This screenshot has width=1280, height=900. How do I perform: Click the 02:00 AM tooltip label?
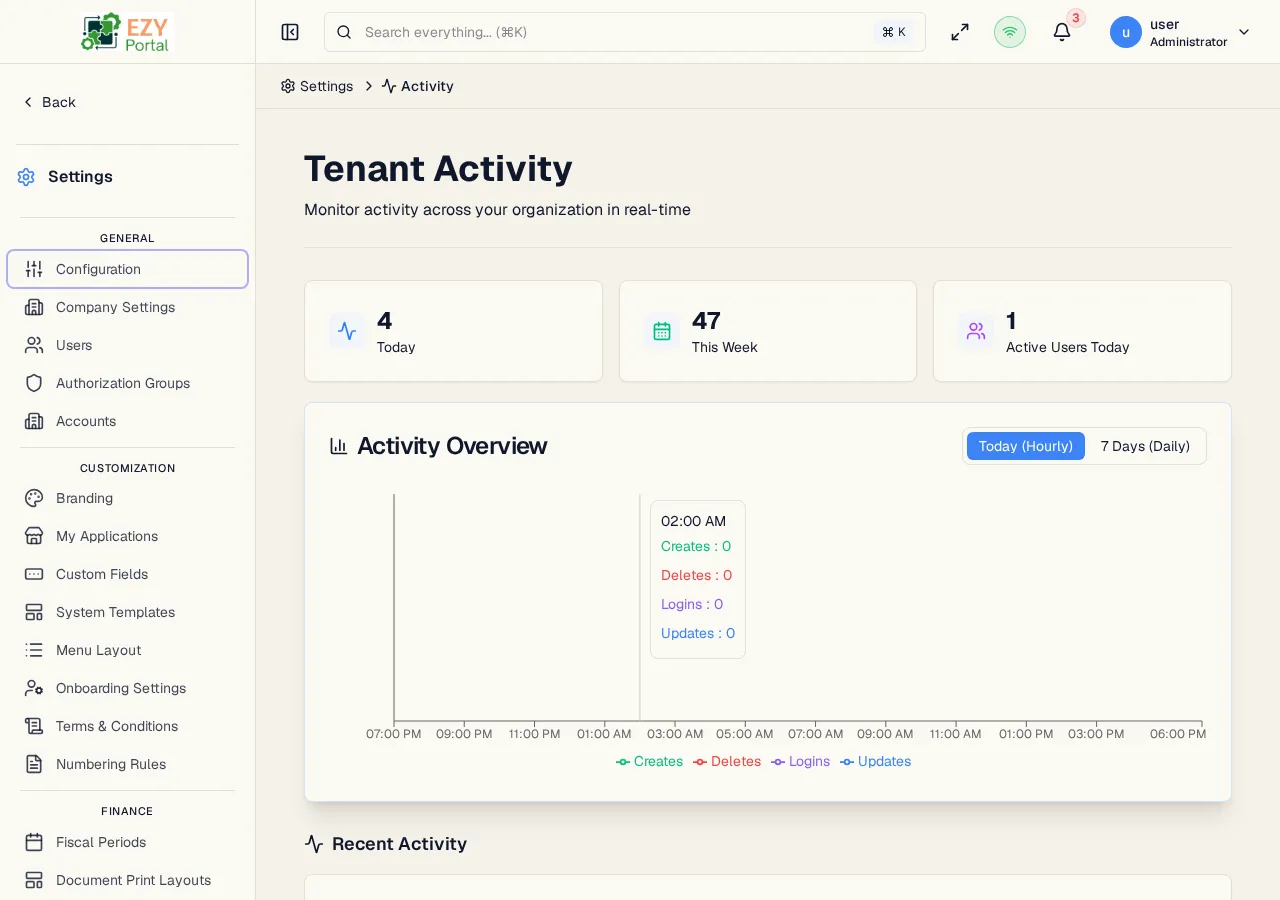point(693,521)
